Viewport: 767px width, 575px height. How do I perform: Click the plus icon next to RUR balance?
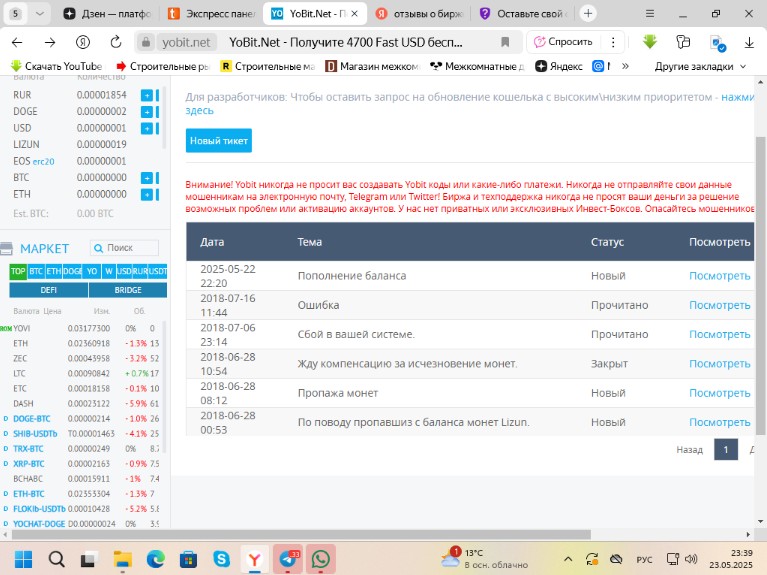[147, 95]
